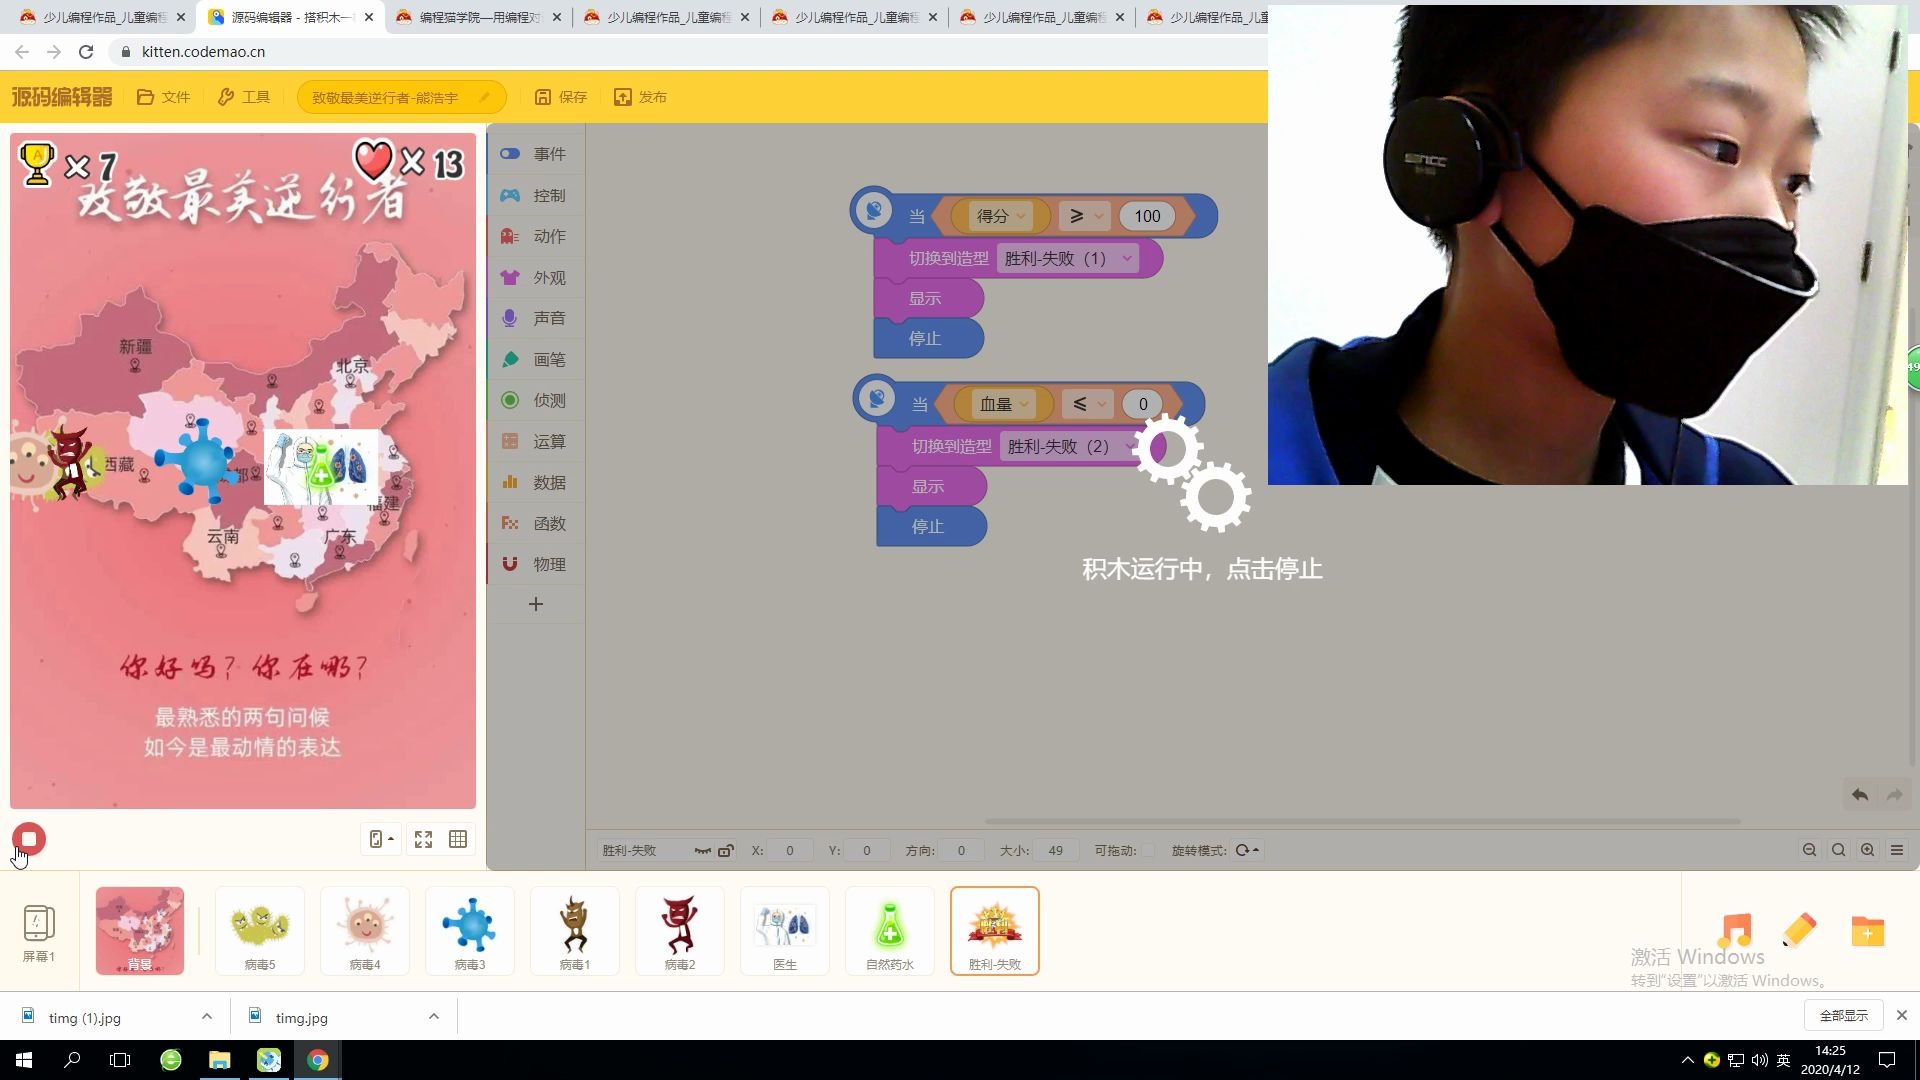Screen dimensions: 1920x1080
Task: Toggle sprite visibility eye icon
Action: point(702,851)
